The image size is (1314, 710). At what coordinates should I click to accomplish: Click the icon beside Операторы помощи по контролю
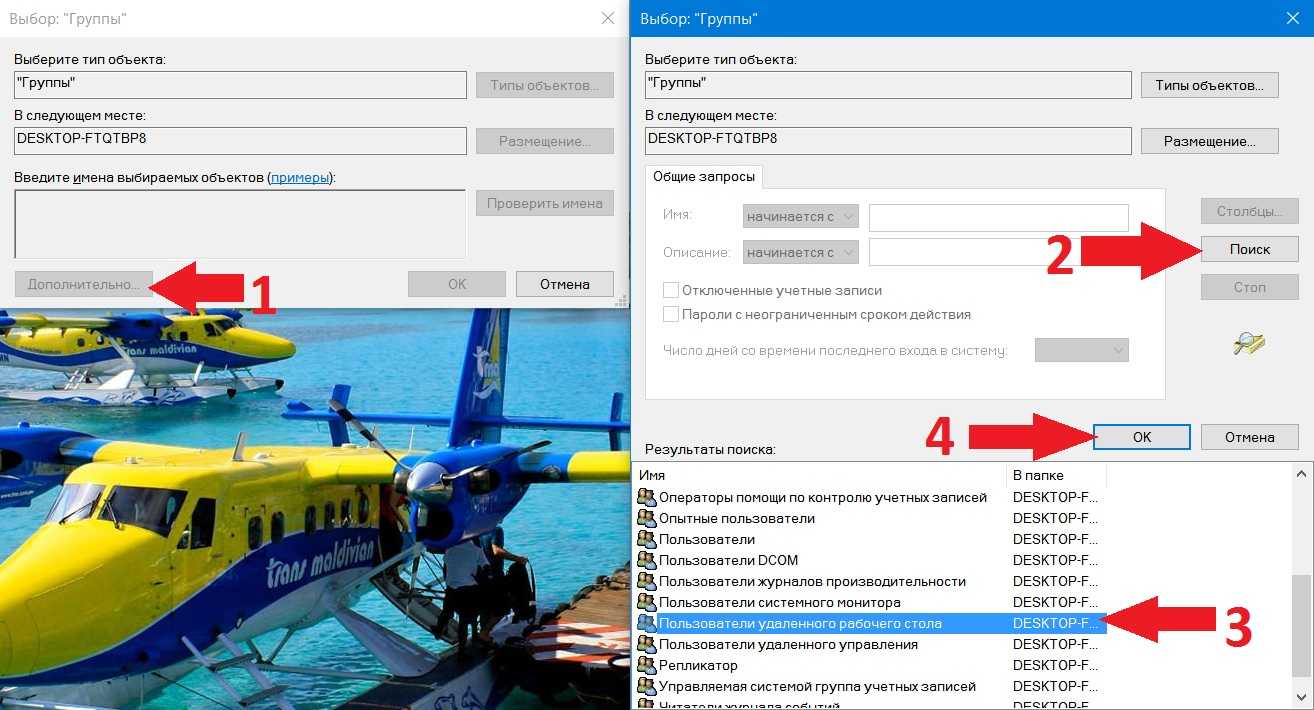tap(646, 497)
